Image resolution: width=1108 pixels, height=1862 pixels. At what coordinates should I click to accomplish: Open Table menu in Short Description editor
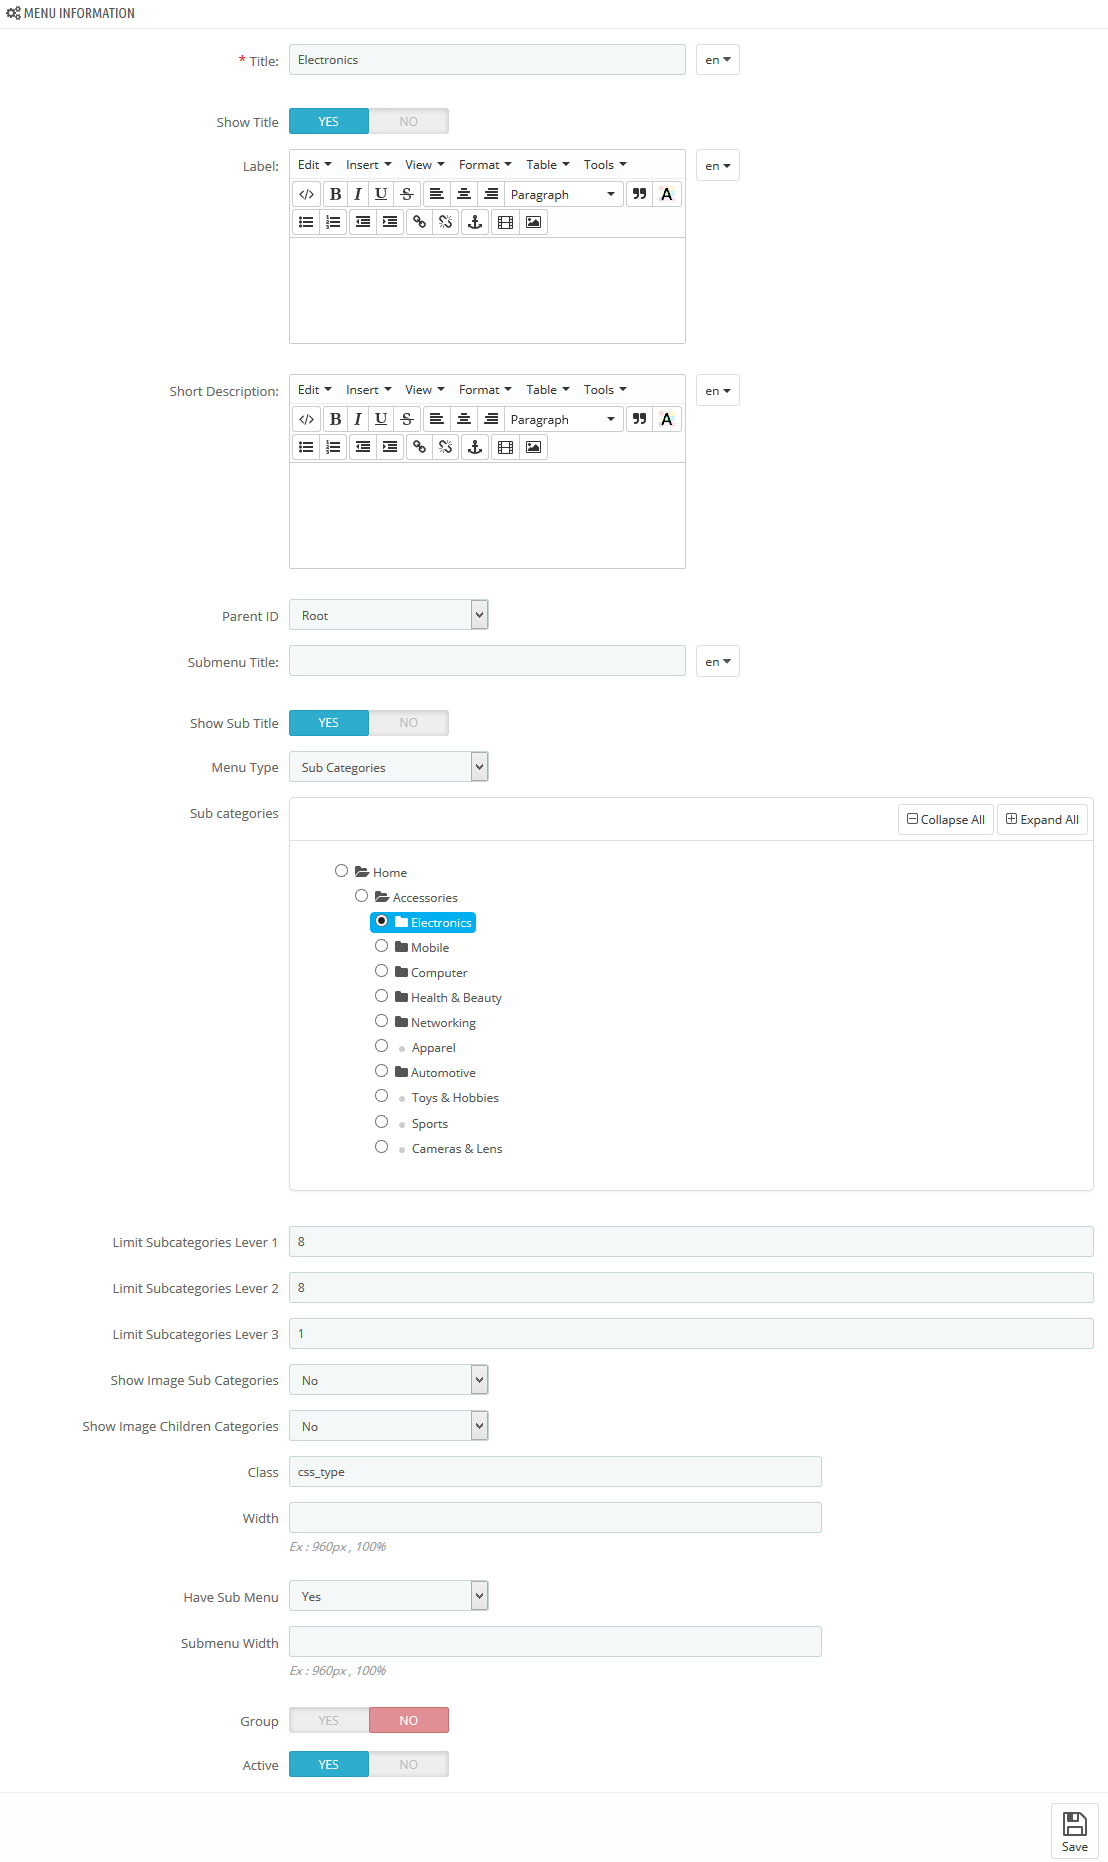point(548,390)
